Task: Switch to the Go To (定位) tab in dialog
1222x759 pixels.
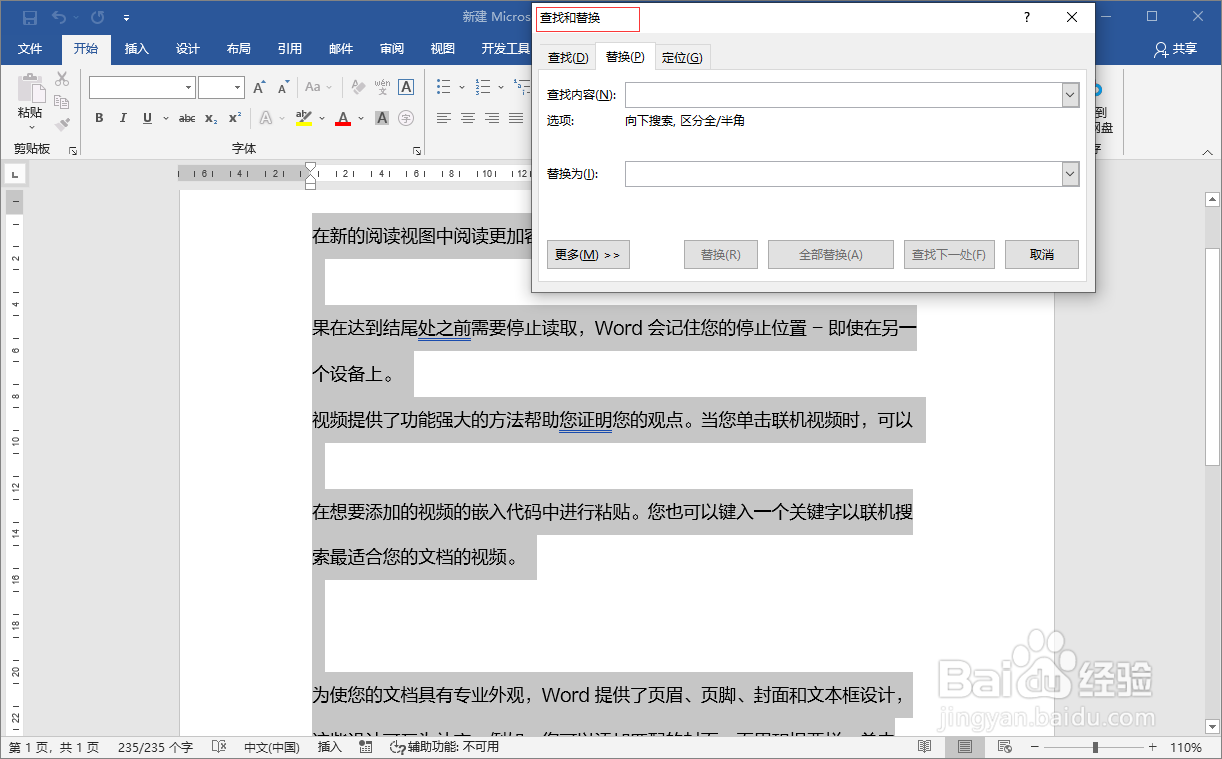Action: click(x=682, y=58)
